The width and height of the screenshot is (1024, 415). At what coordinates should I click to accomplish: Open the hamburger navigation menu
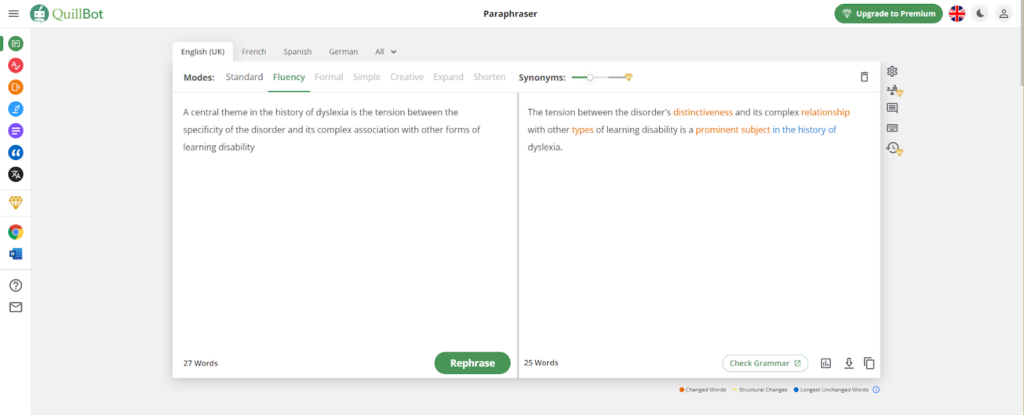pyautogui.click(x=13, y=13)
